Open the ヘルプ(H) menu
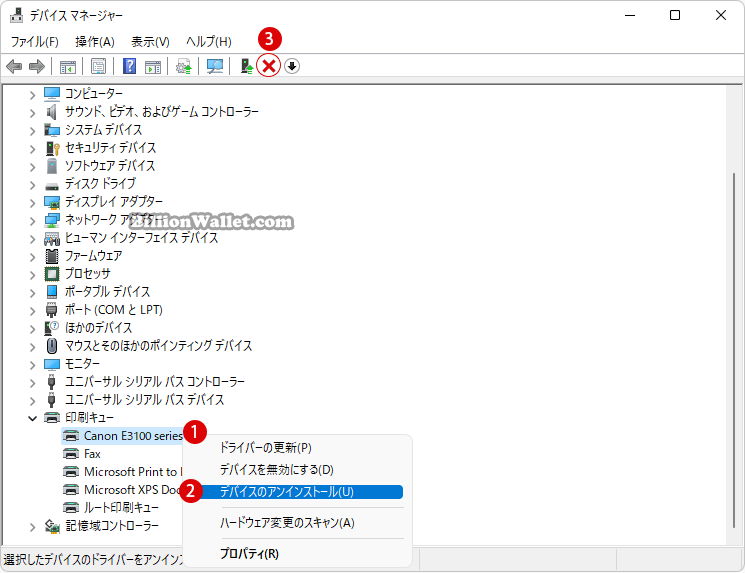 209,42
